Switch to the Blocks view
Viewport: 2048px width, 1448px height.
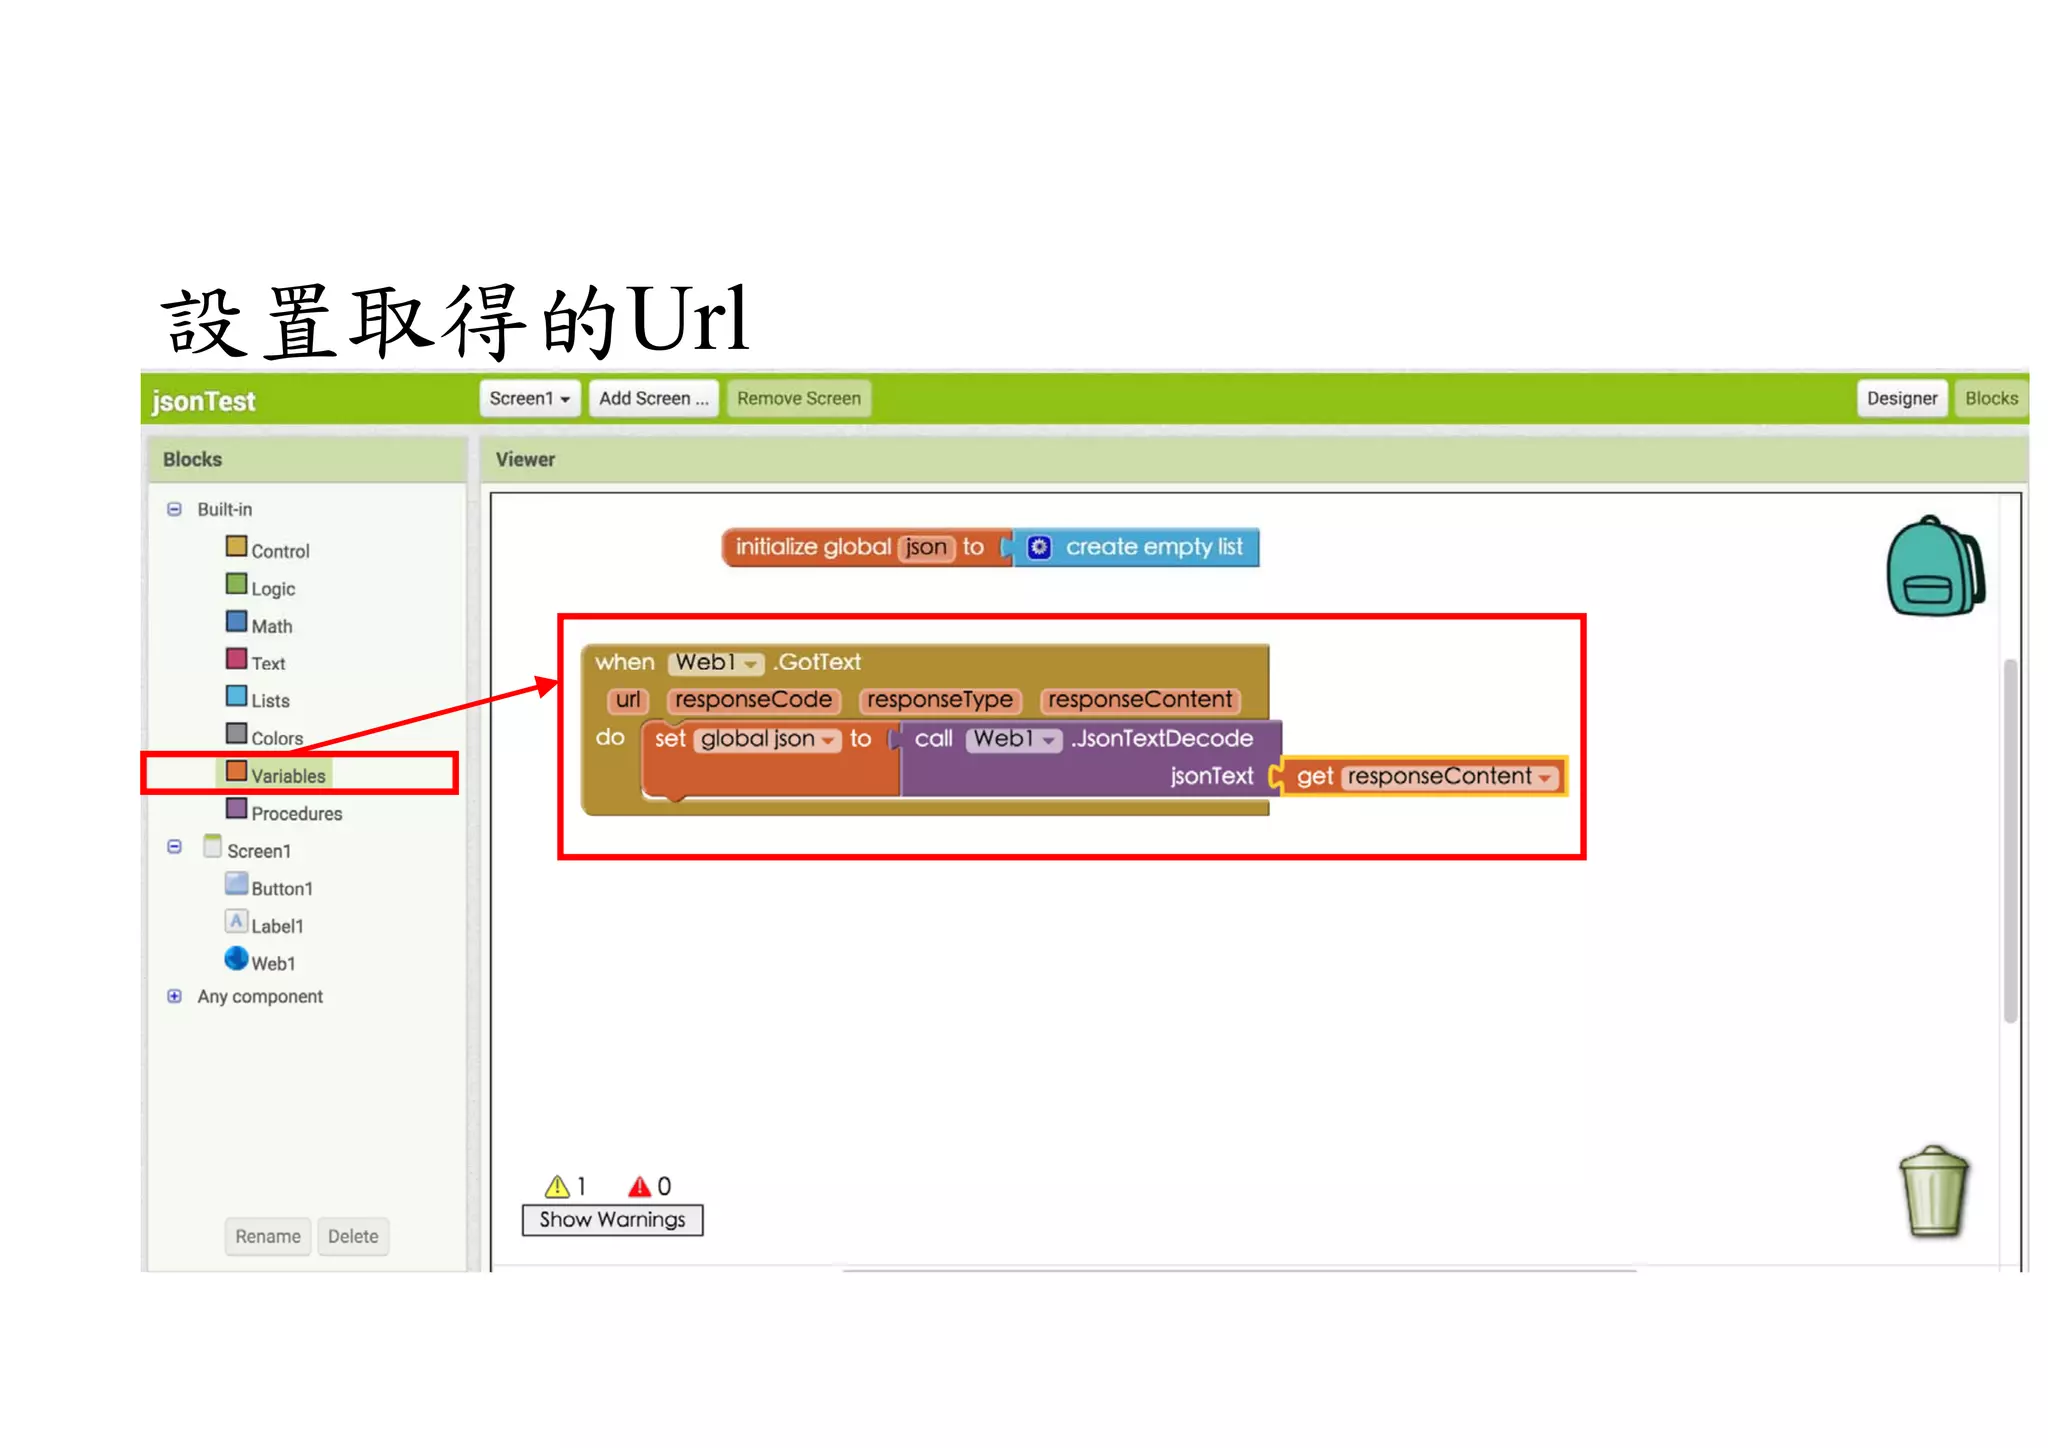coord(1990,398)
